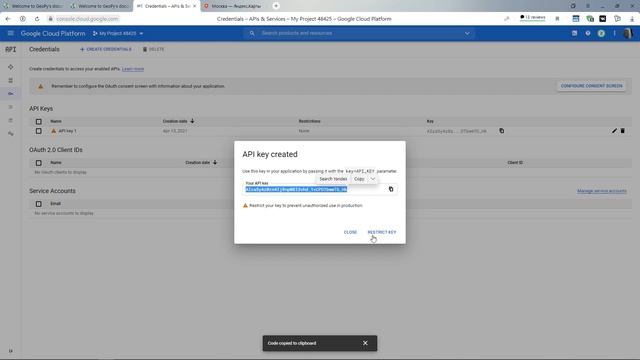Open the VK extension icon

(x=603, y=19)
